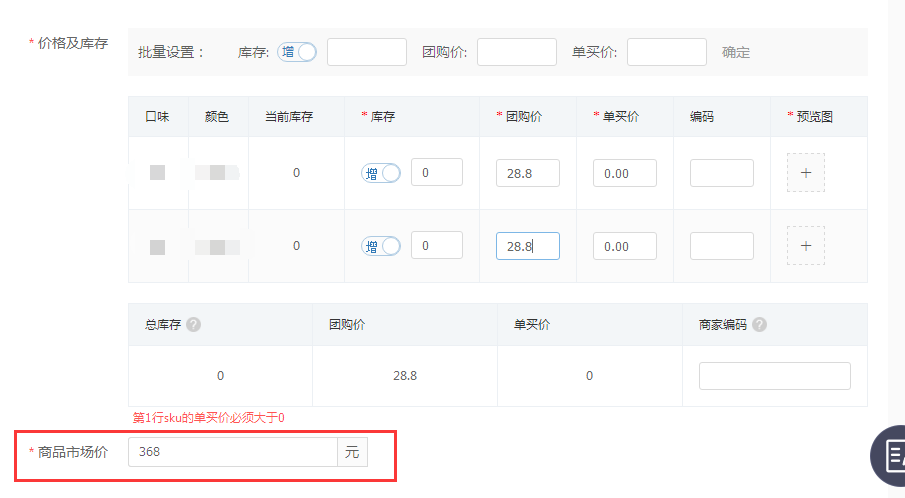Toggle the batch 库存 增 switch
This screenshot has width=905, height=498.
coord(297,52)
